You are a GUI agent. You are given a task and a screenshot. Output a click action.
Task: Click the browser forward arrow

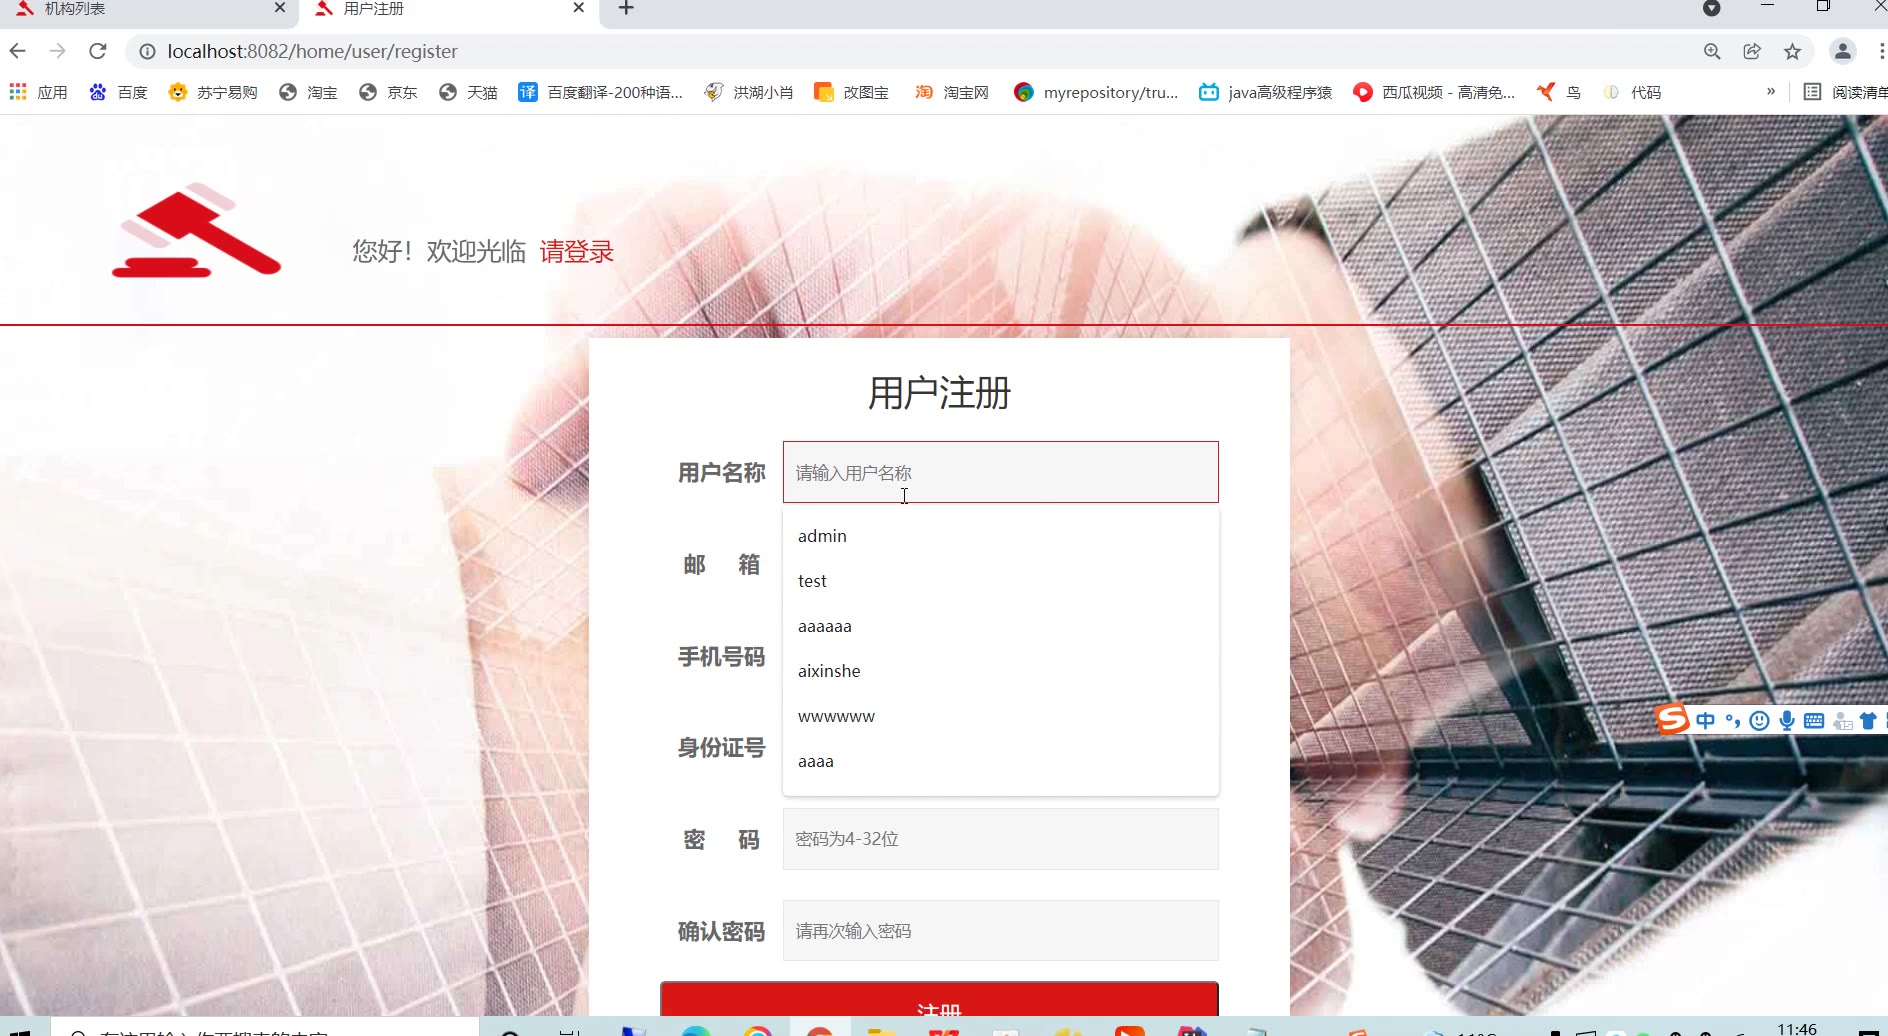pos(58,51)
